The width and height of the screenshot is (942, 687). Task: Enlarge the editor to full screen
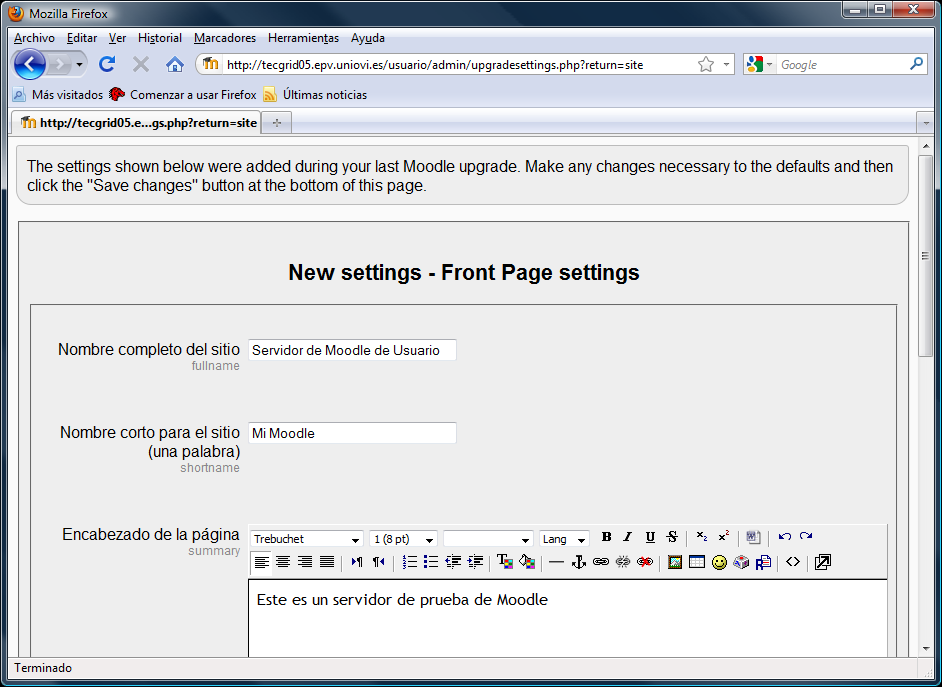tap(822, 562)
